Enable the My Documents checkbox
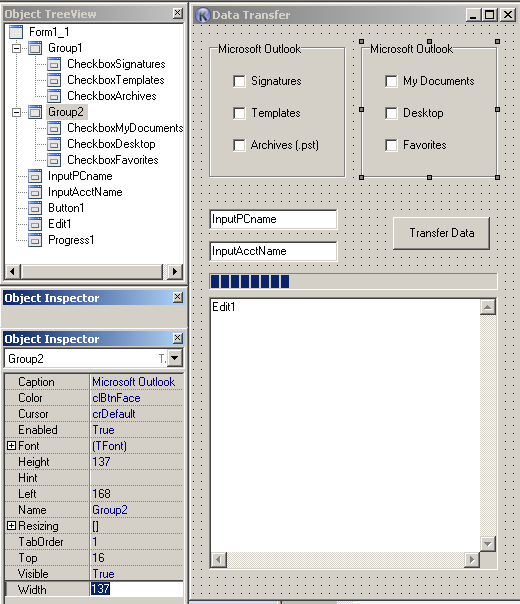The height and width of the screenshot is (604, 520). [x=391, y=81]
